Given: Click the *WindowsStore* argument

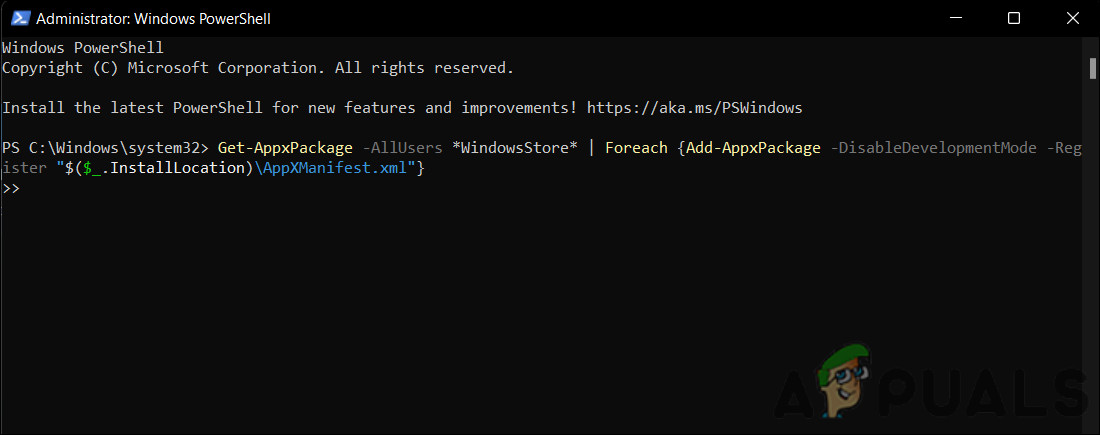Looking at the screenshot, I should pyautogui.click(x=514, y=147).
